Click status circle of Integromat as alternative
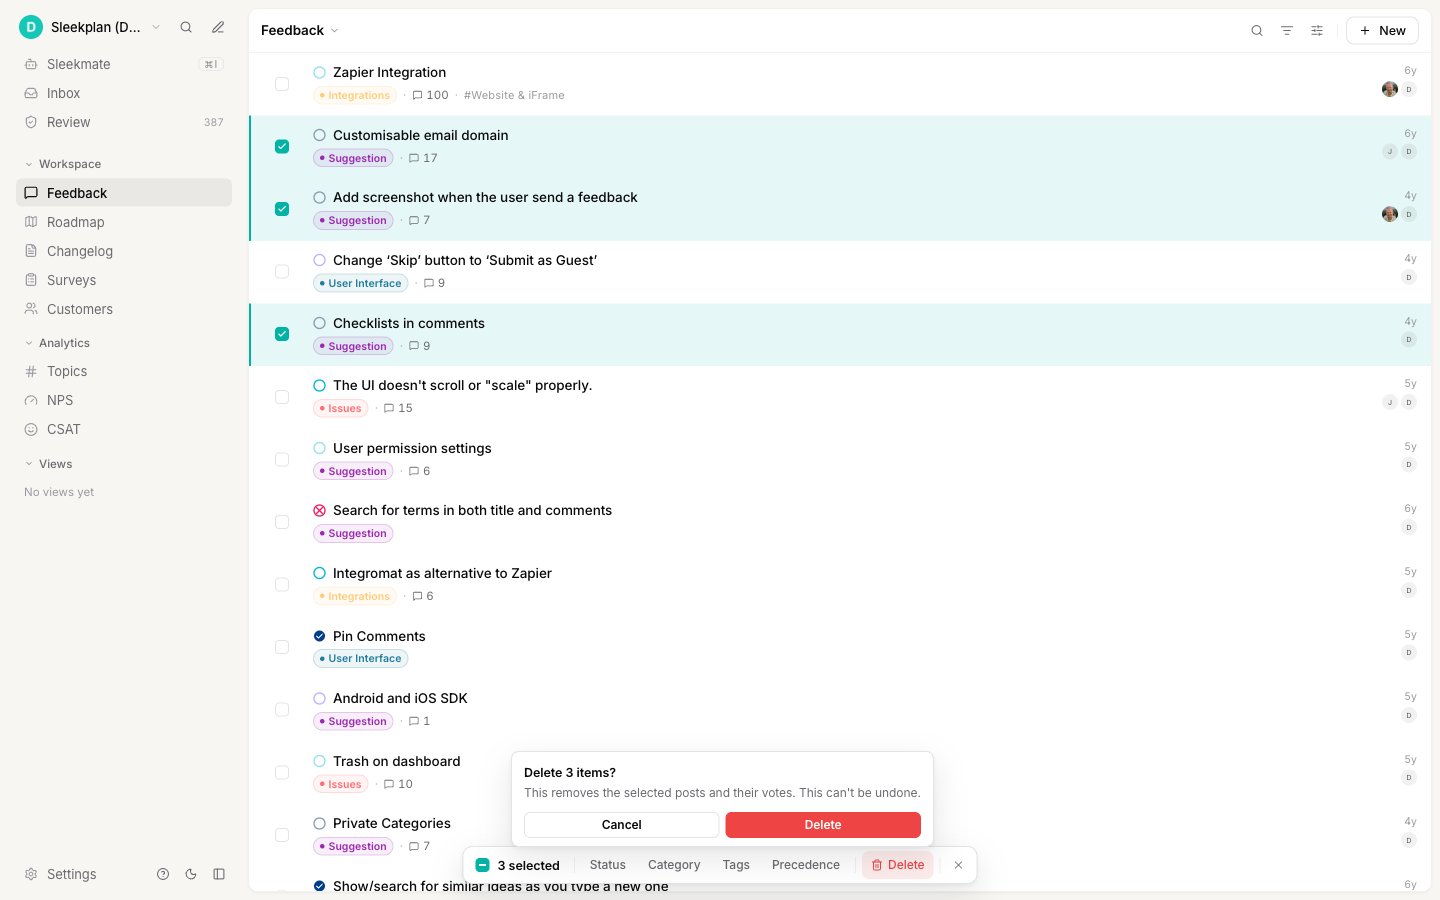 [x=320, y=573]
